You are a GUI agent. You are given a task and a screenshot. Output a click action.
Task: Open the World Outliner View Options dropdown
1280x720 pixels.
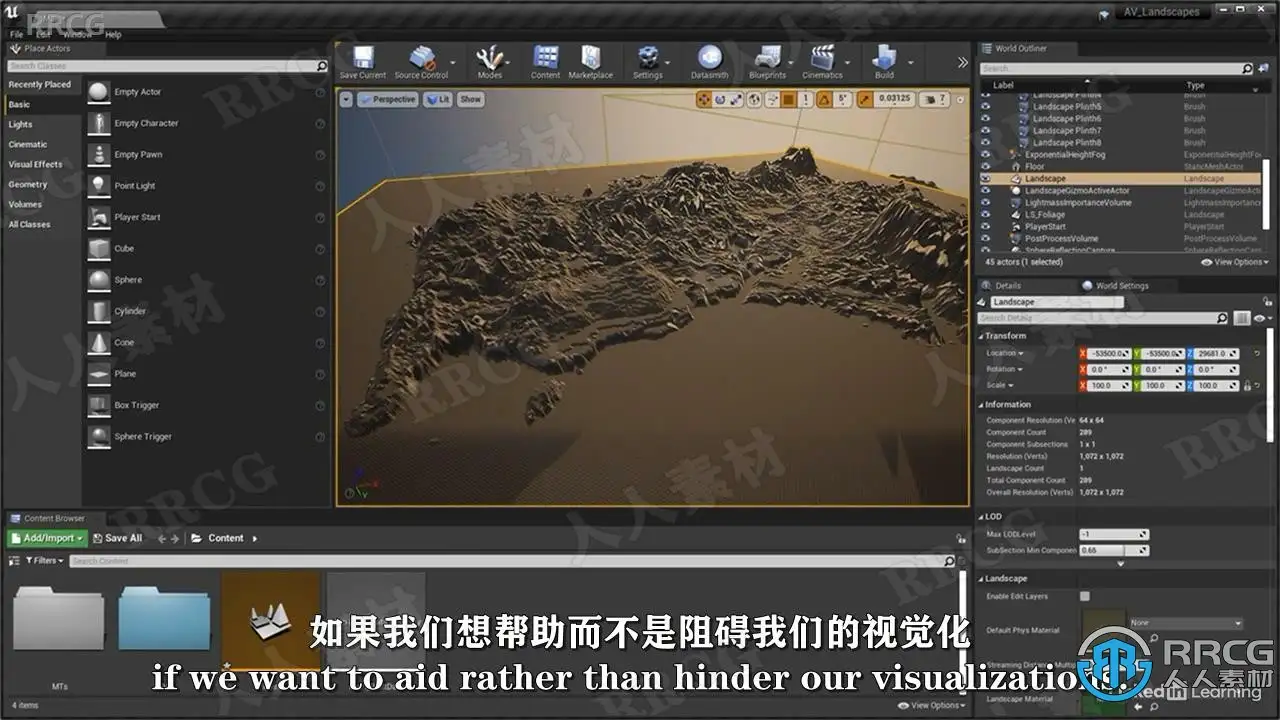click(1236, 262)
